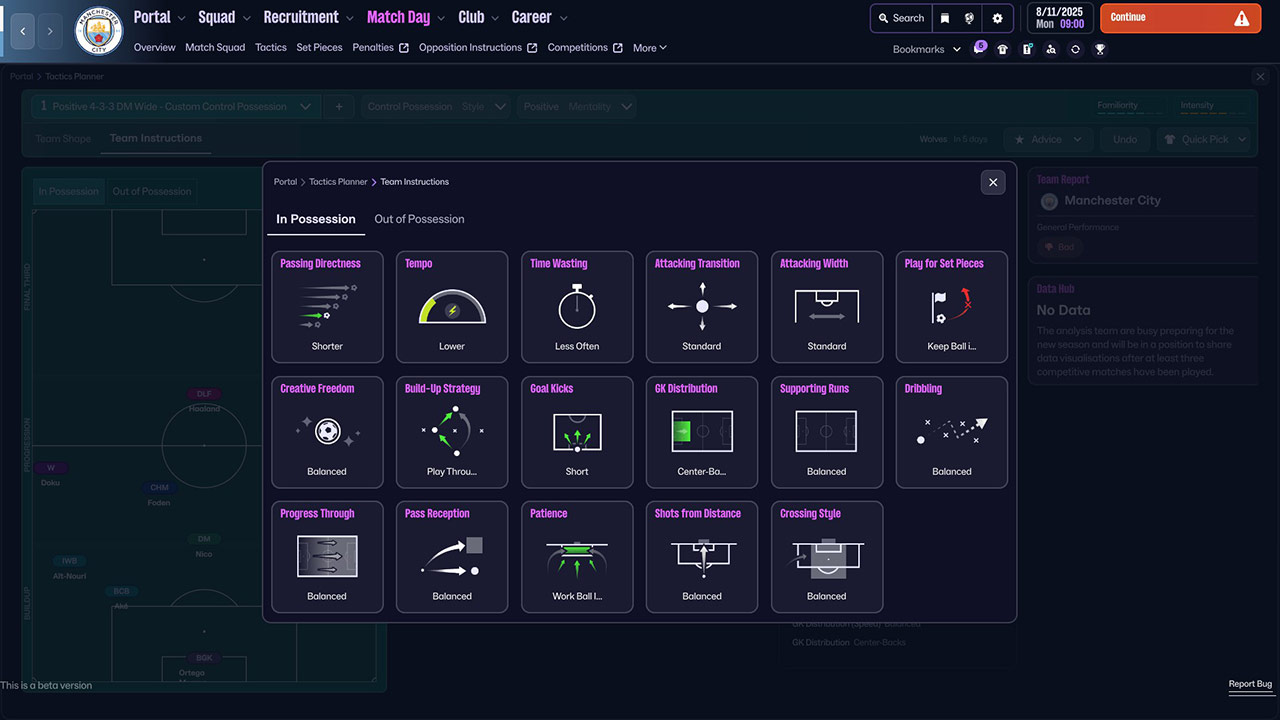
Task: Open the Time Wasting stopwatch tile
Action: point(577,306)
